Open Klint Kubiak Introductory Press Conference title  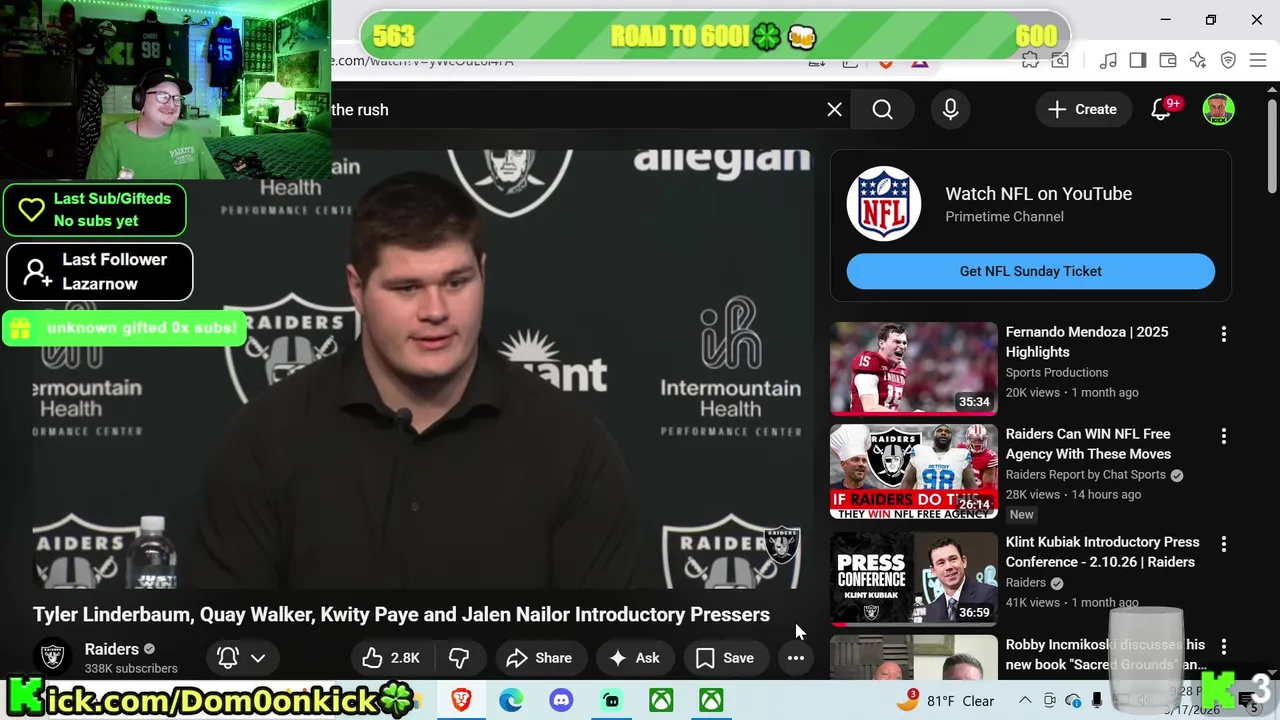[1103, 552]
